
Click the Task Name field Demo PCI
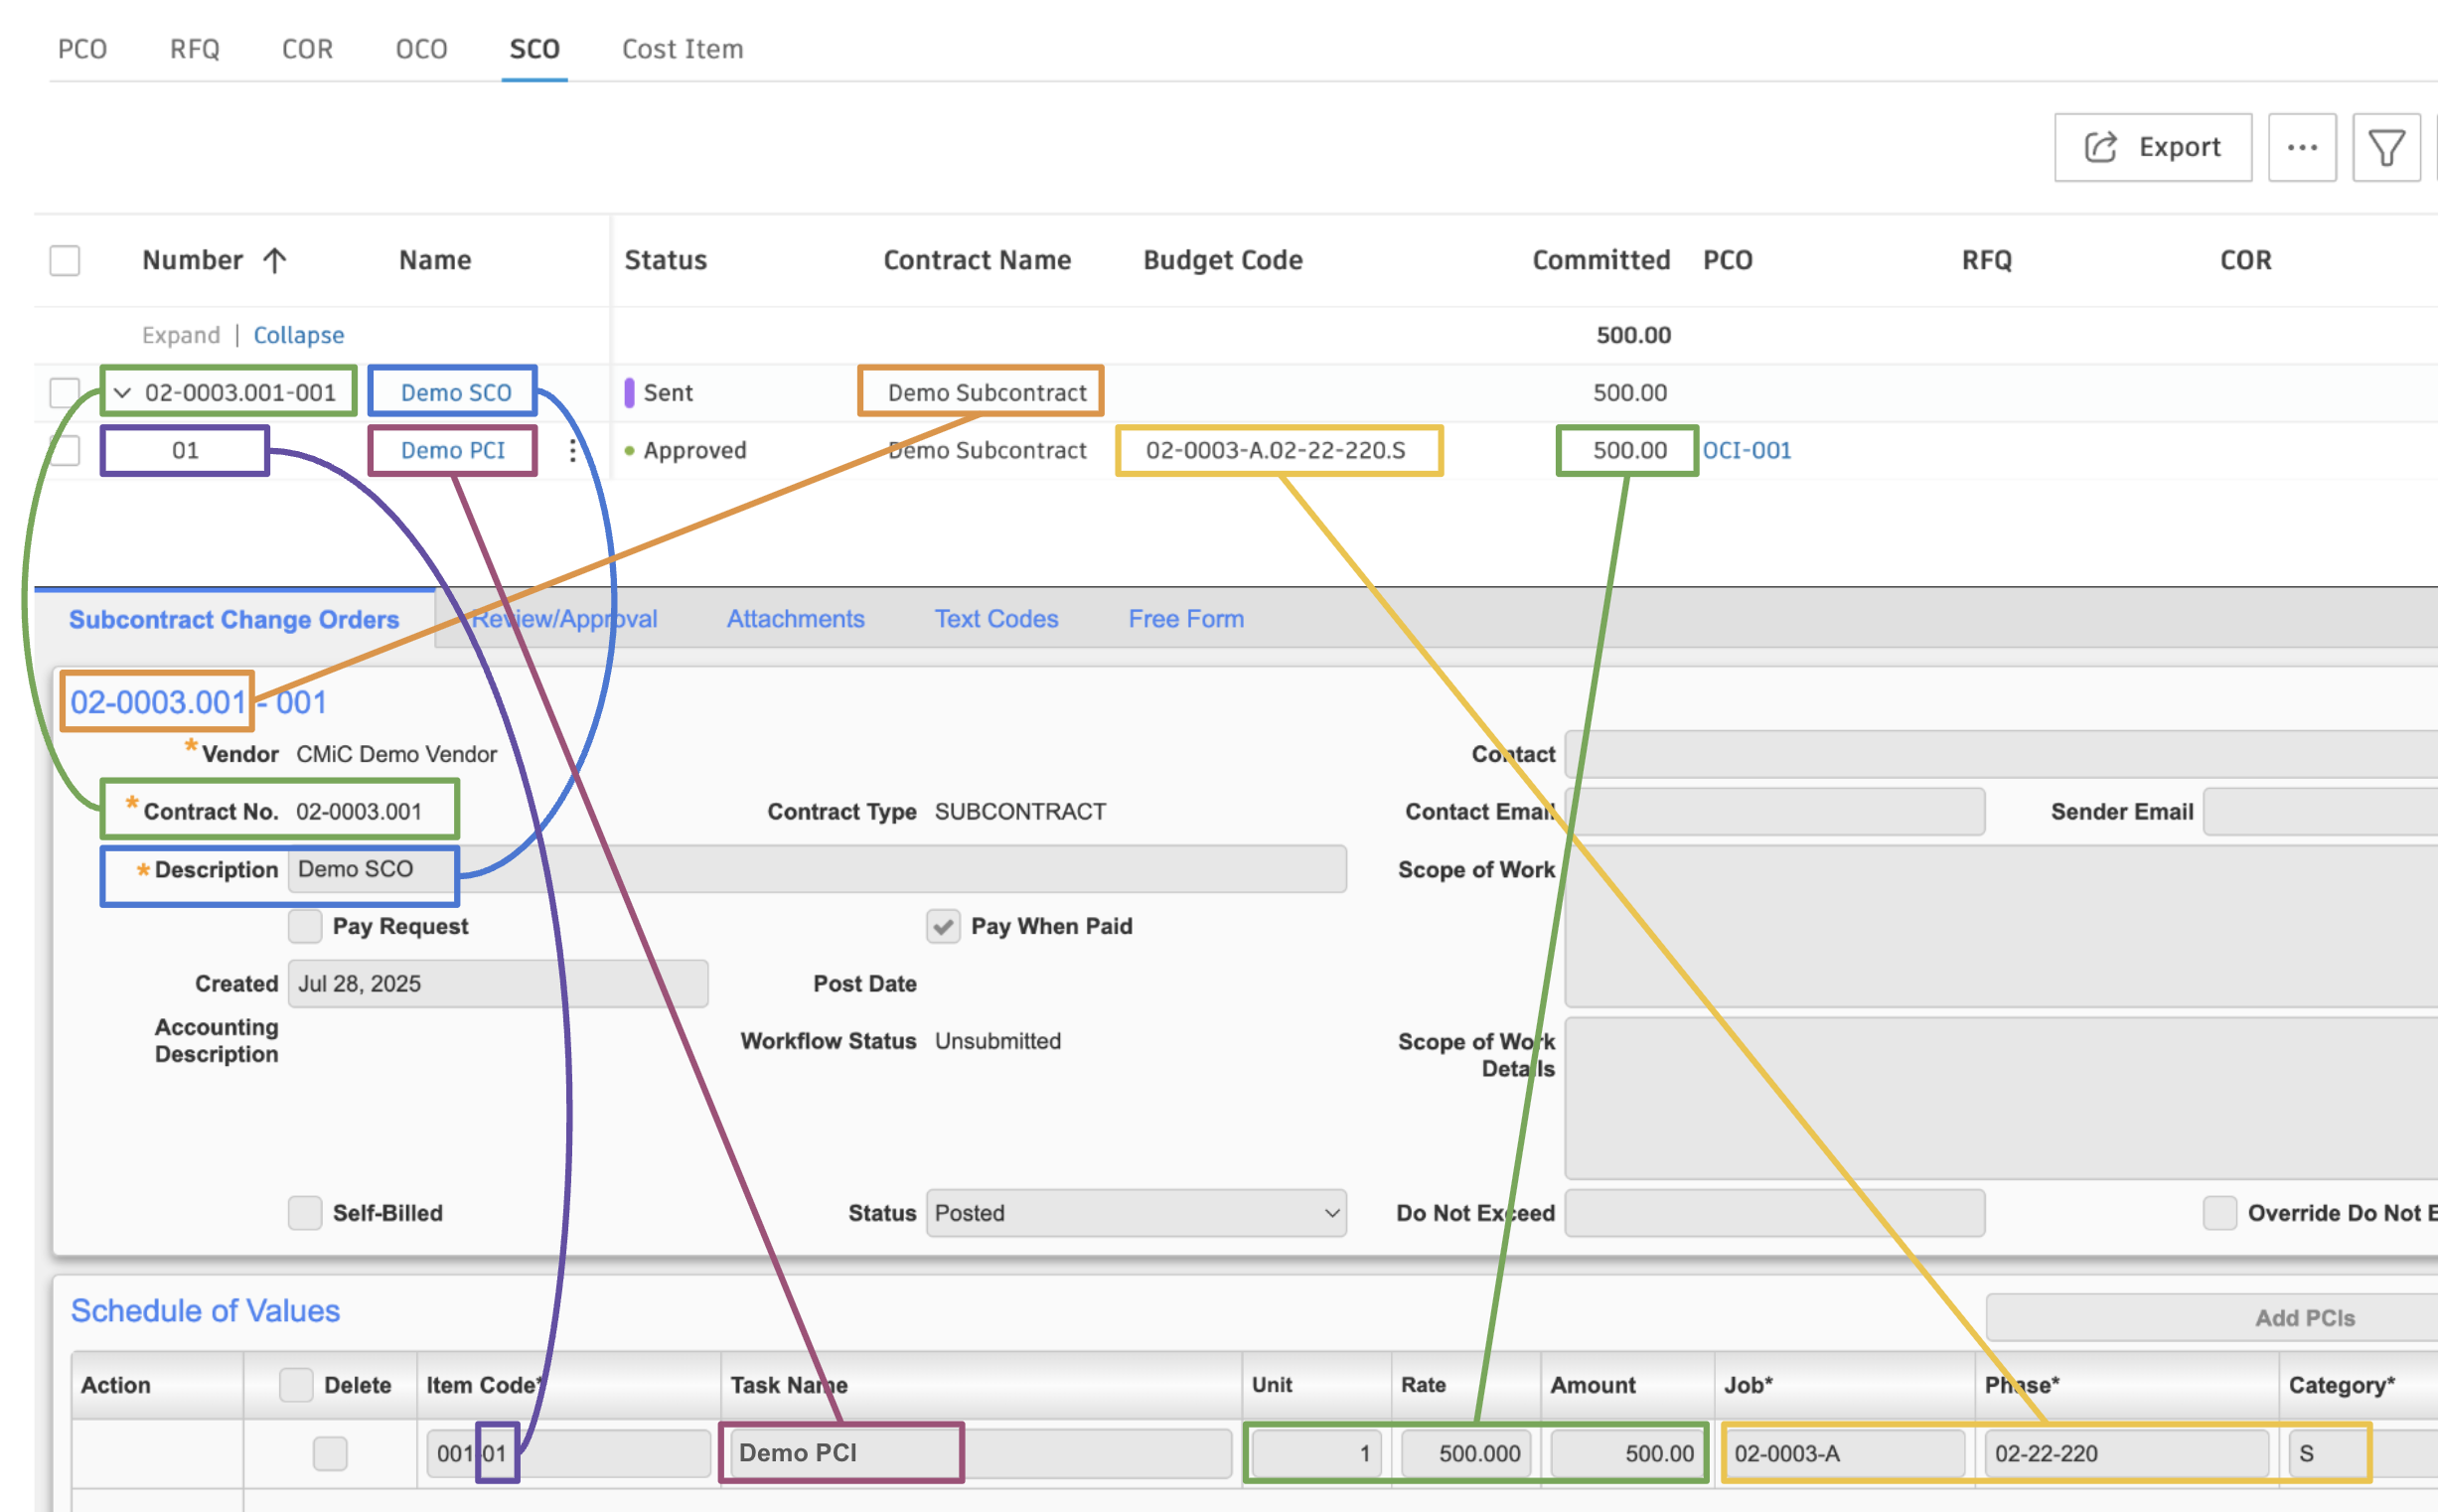981,1453
